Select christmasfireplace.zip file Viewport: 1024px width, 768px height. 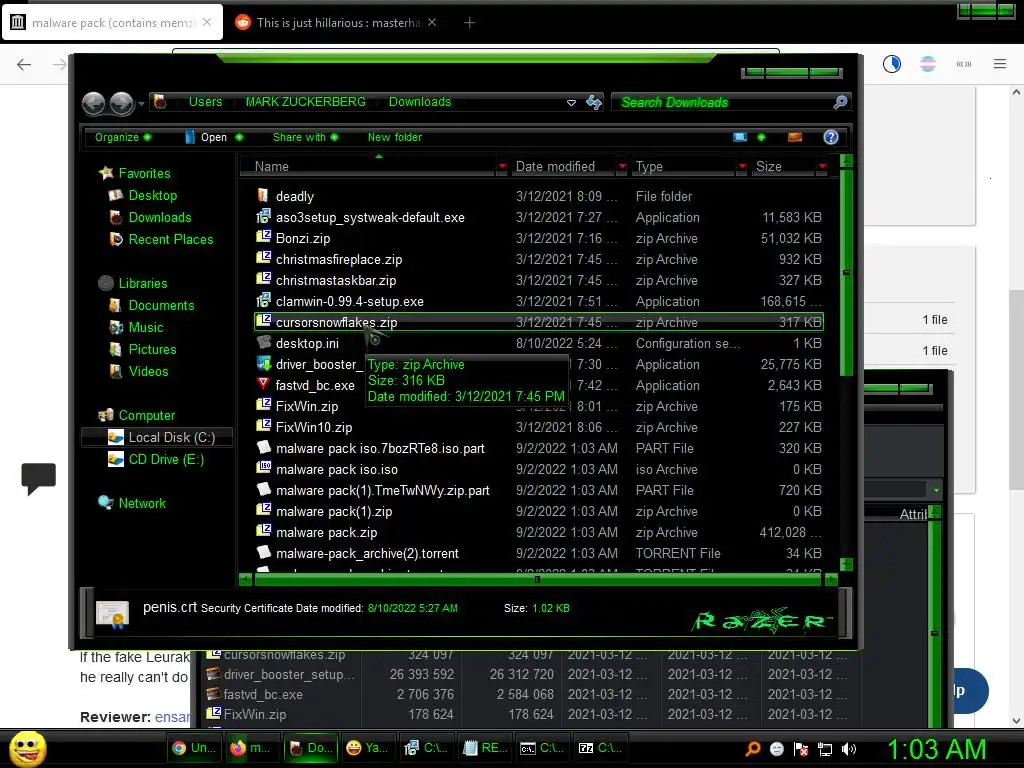(x=339, y=259)
